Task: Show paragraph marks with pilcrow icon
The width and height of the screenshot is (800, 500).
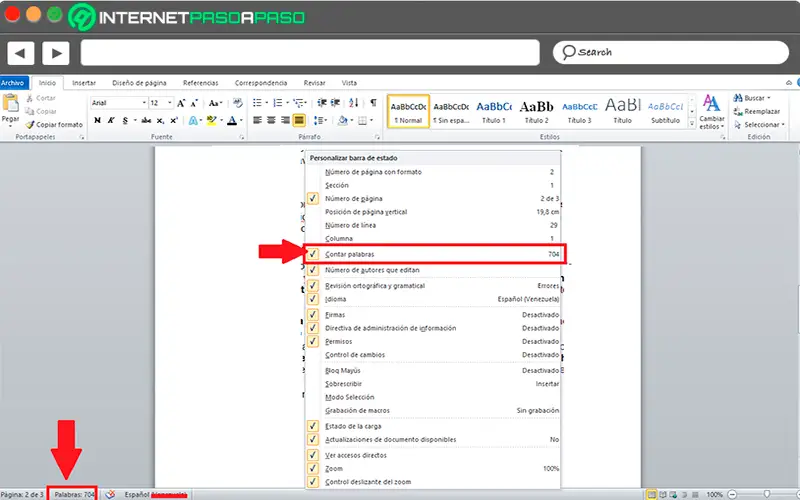Action: click(x=373, y=103)
